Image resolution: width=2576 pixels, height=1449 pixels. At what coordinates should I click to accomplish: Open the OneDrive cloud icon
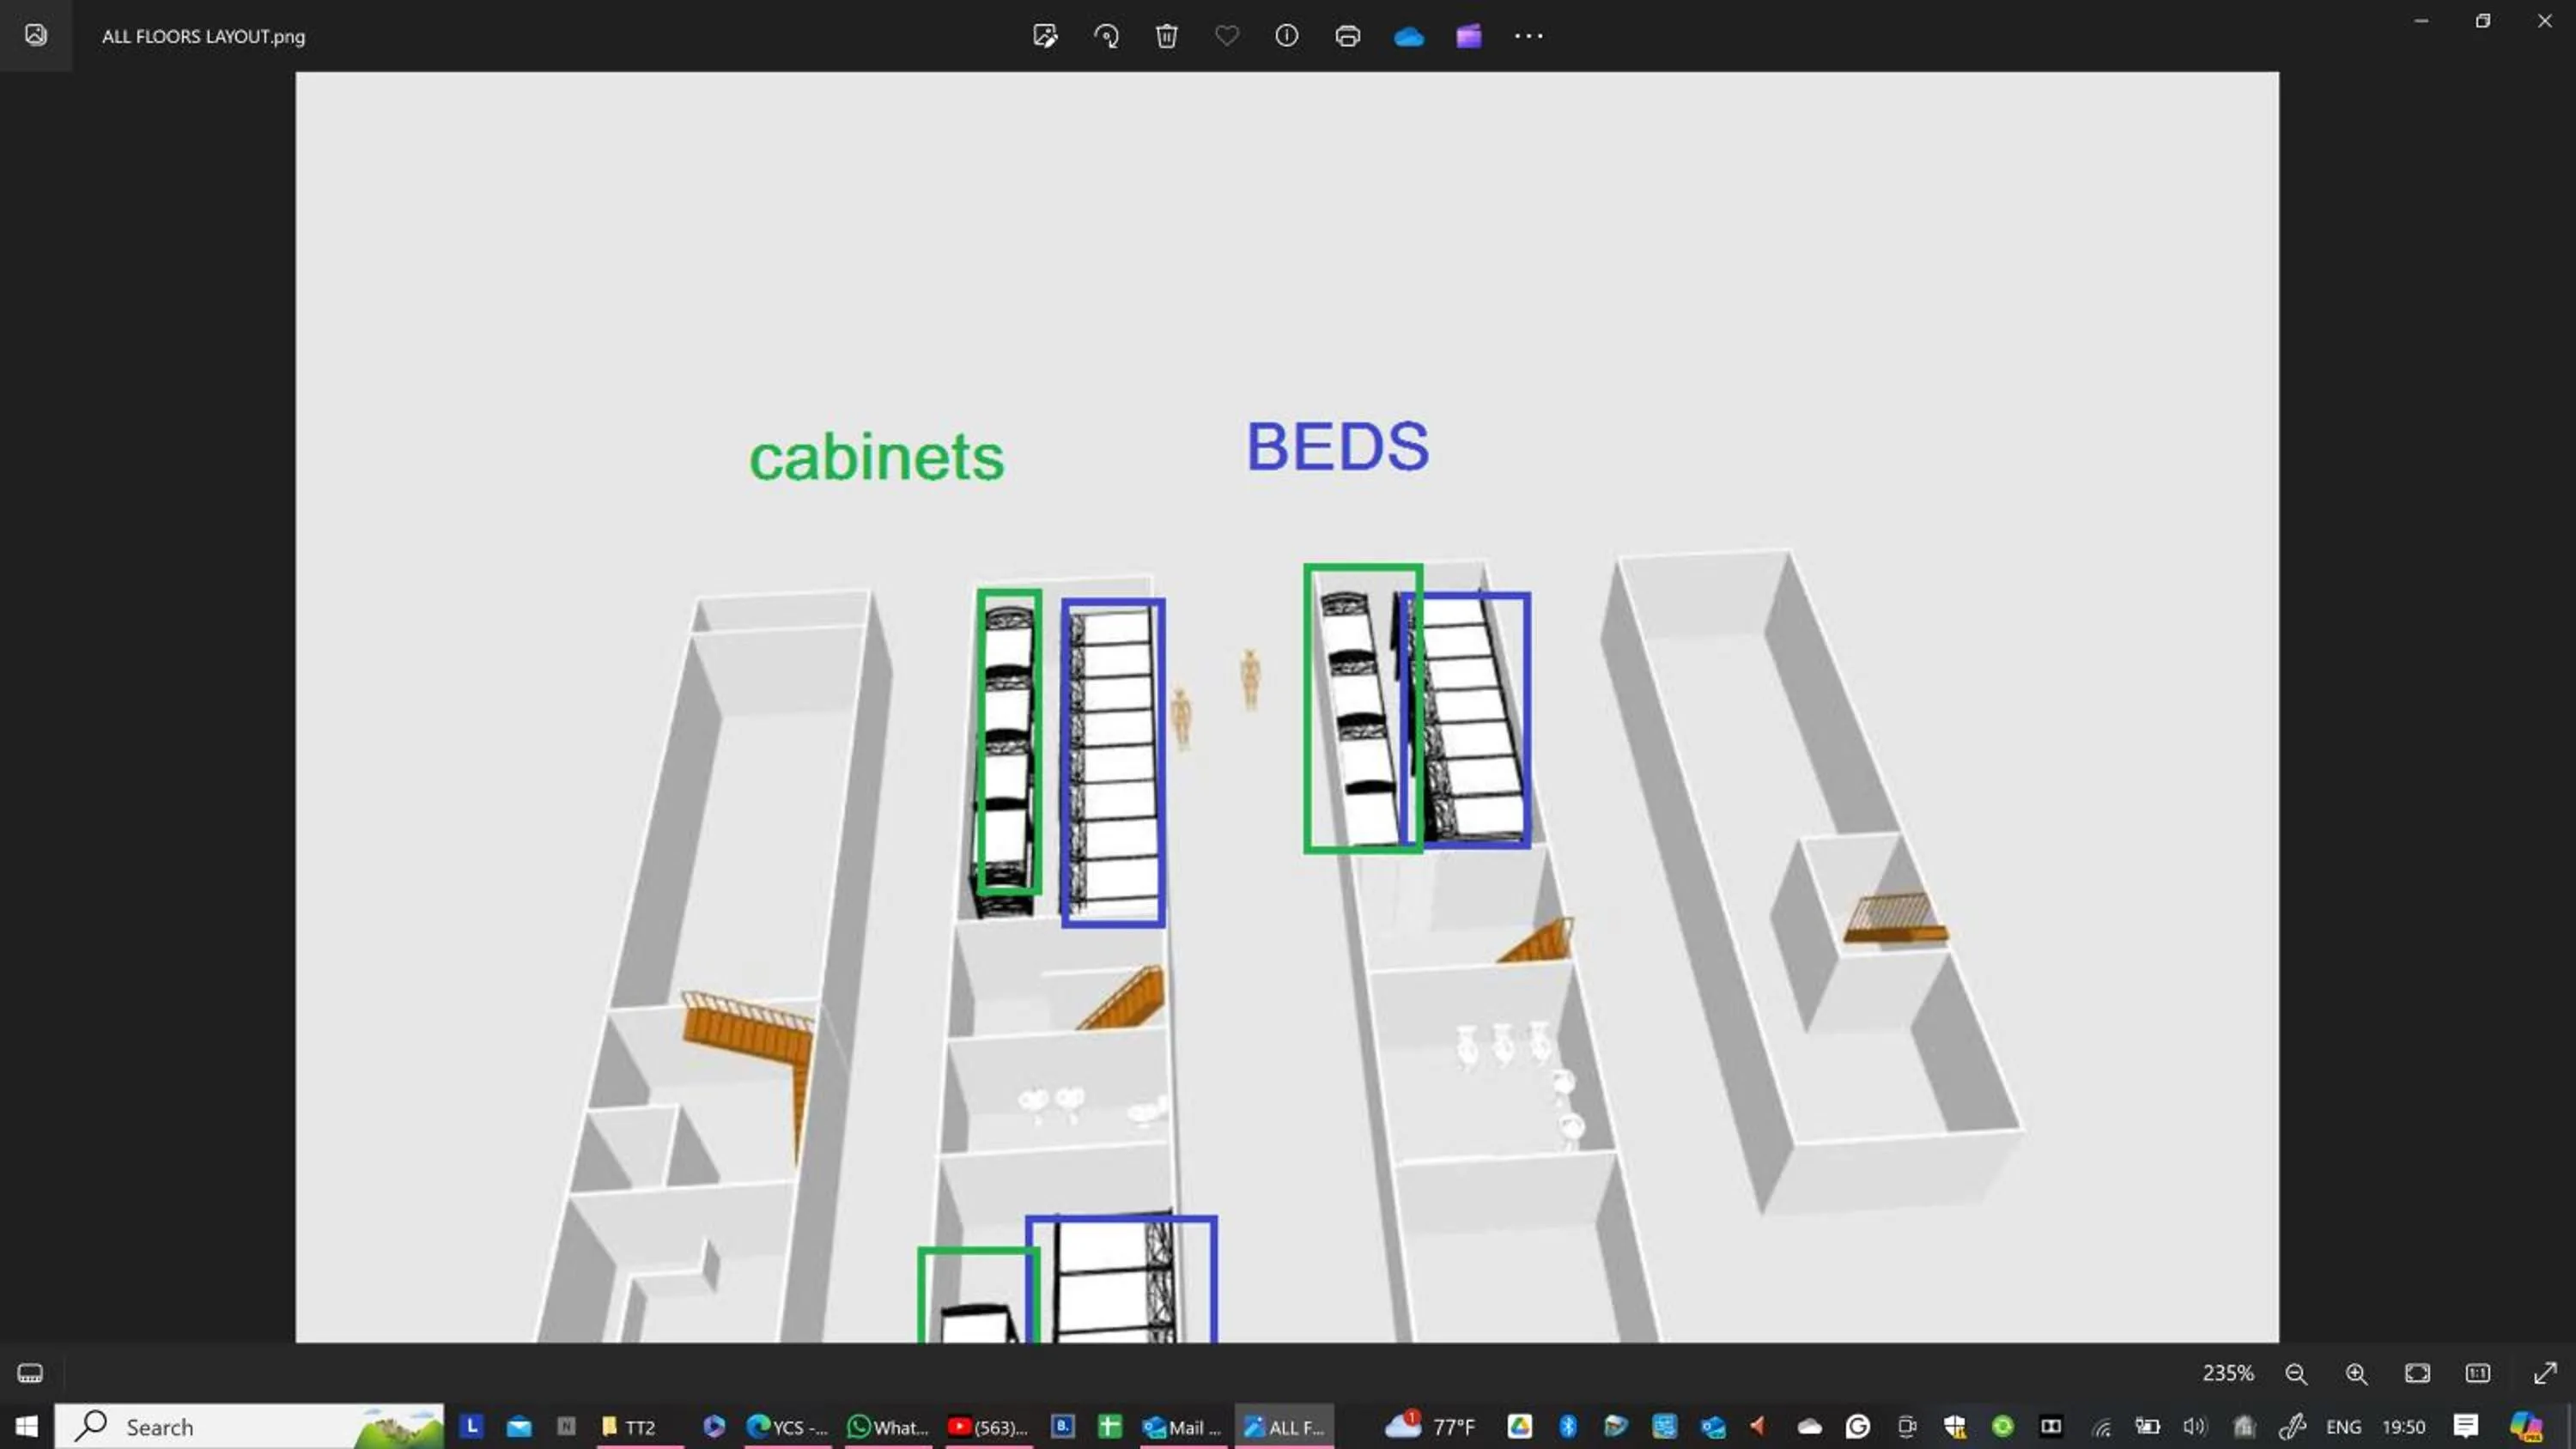(x=1408, y=36)
